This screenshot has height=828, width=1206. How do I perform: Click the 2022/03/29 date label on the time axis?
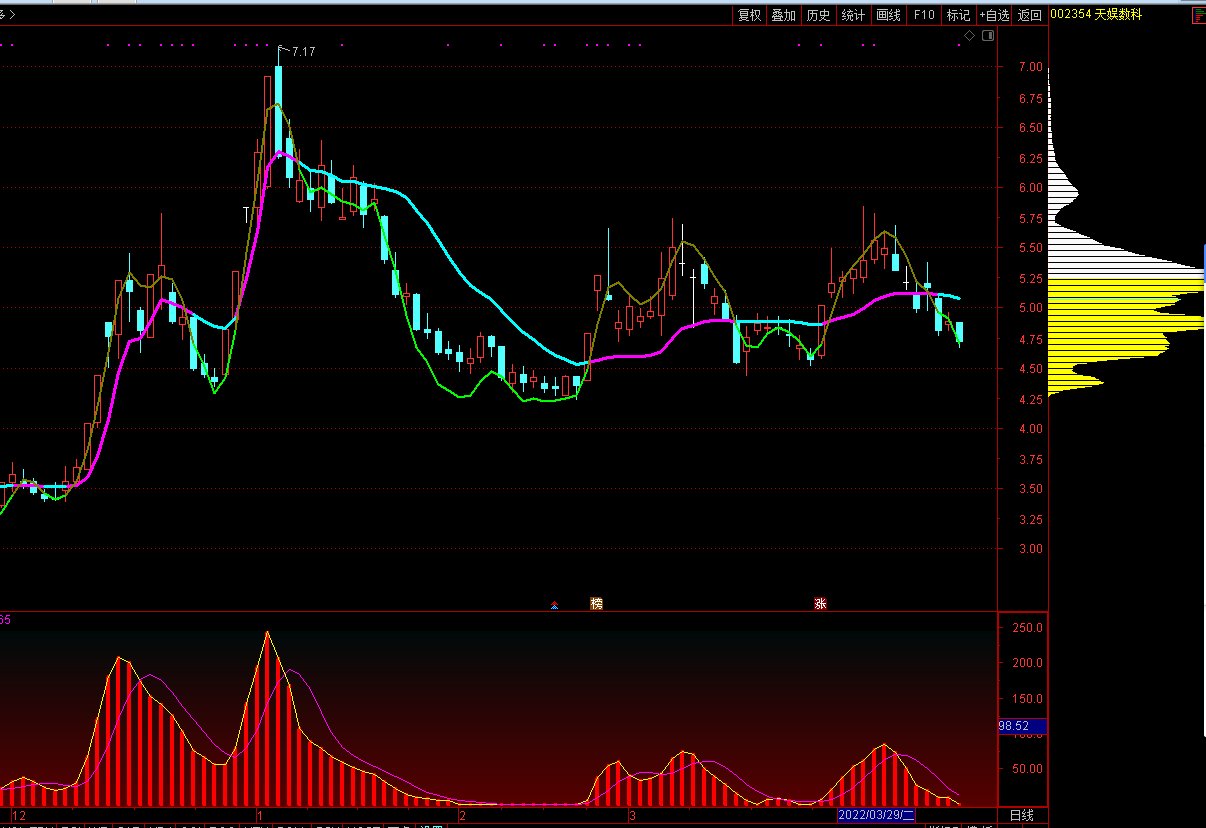[876, 815]
